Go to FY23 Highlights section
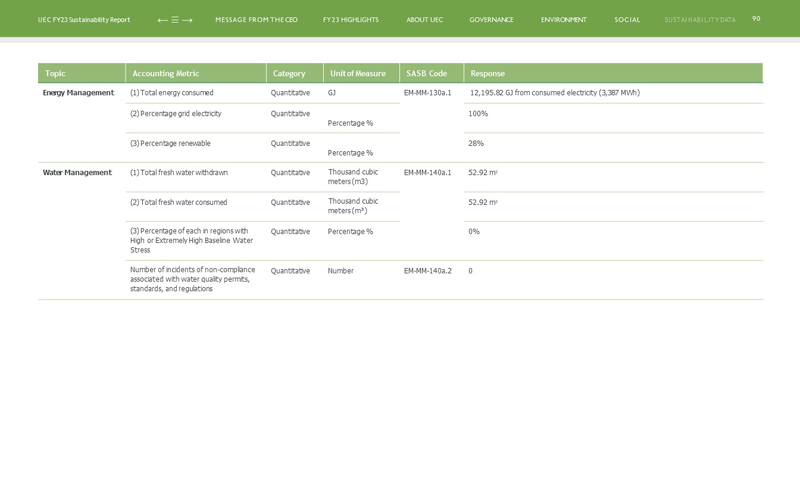The width and height of the screenshot is (800, 486). pyautogui.click(x=350, y=20)
